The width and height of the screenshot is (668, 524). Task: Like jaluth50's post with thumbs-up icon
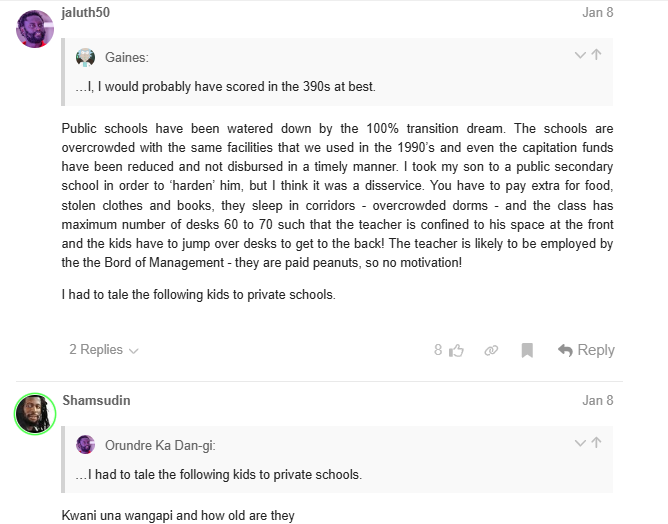coord(457,350)
